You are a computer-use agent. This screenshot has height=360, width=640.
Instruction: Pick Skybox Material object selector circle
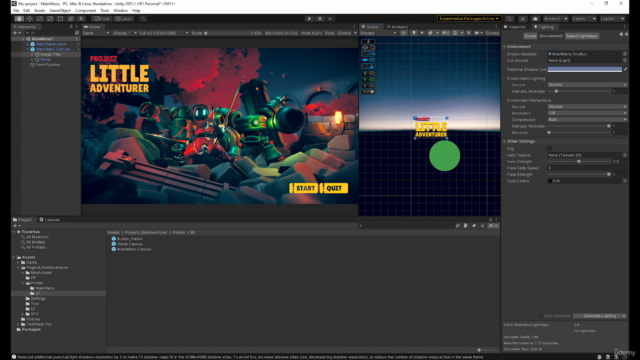click(625, 54)
